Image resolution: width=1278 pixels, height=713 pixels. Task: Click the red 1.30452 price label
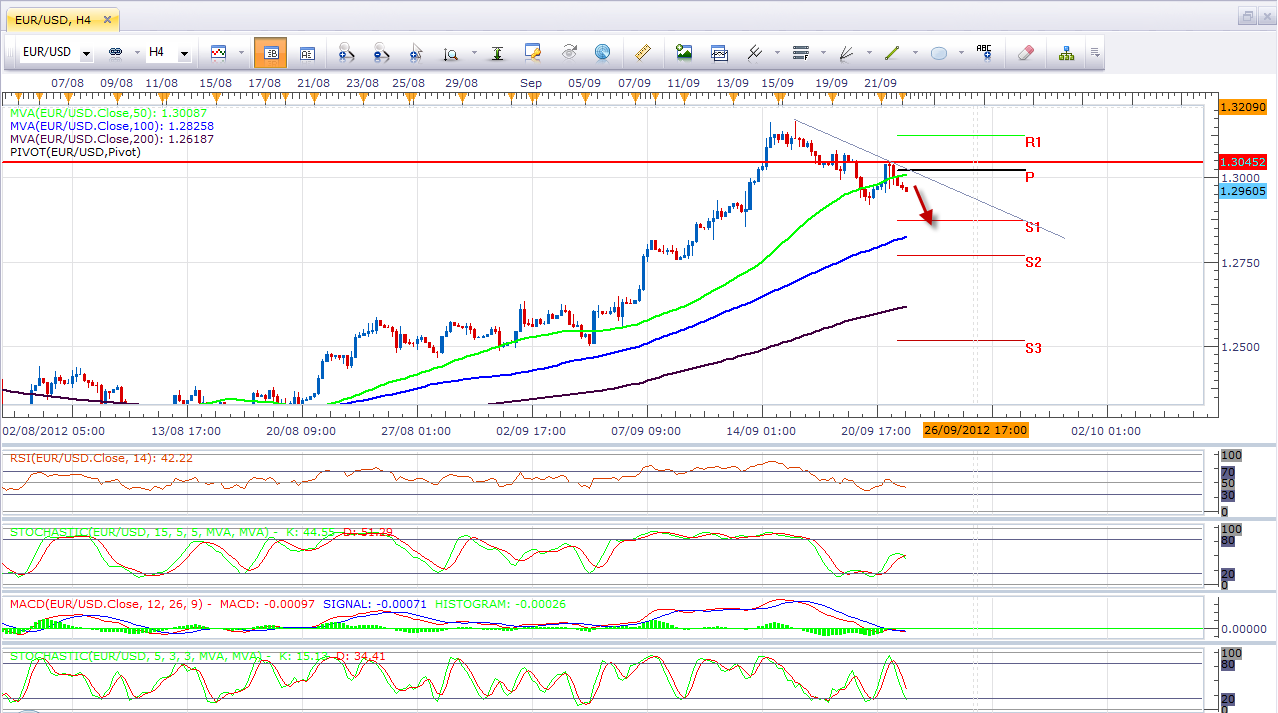[1243, 161]
